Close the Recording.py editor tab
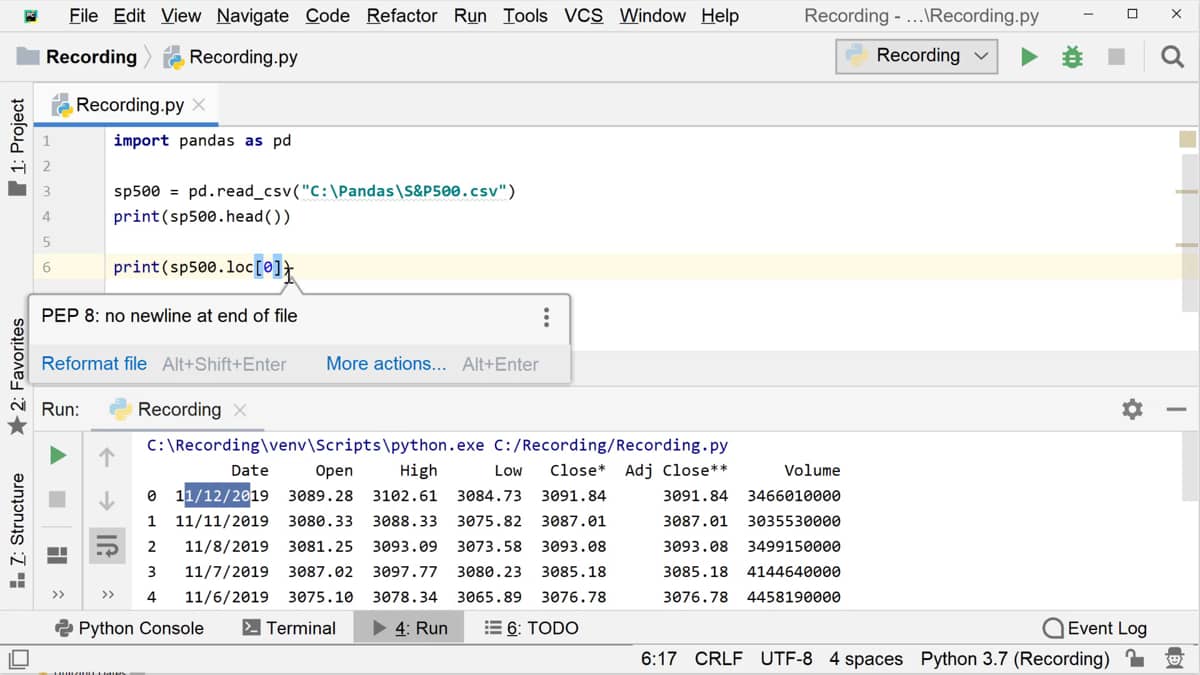 tap(199, 104)
